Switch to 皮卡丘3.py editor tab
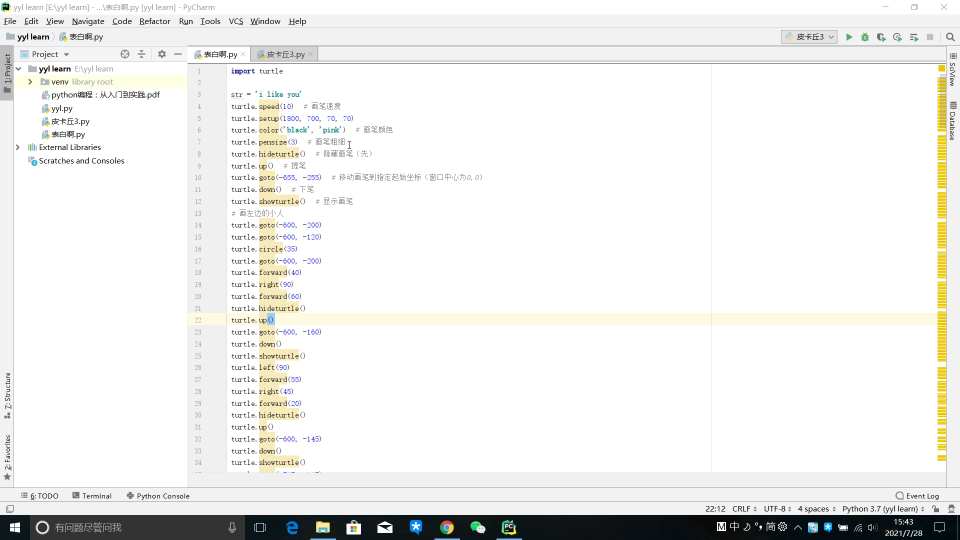This screenshot has height=540, width=960. 285,54
